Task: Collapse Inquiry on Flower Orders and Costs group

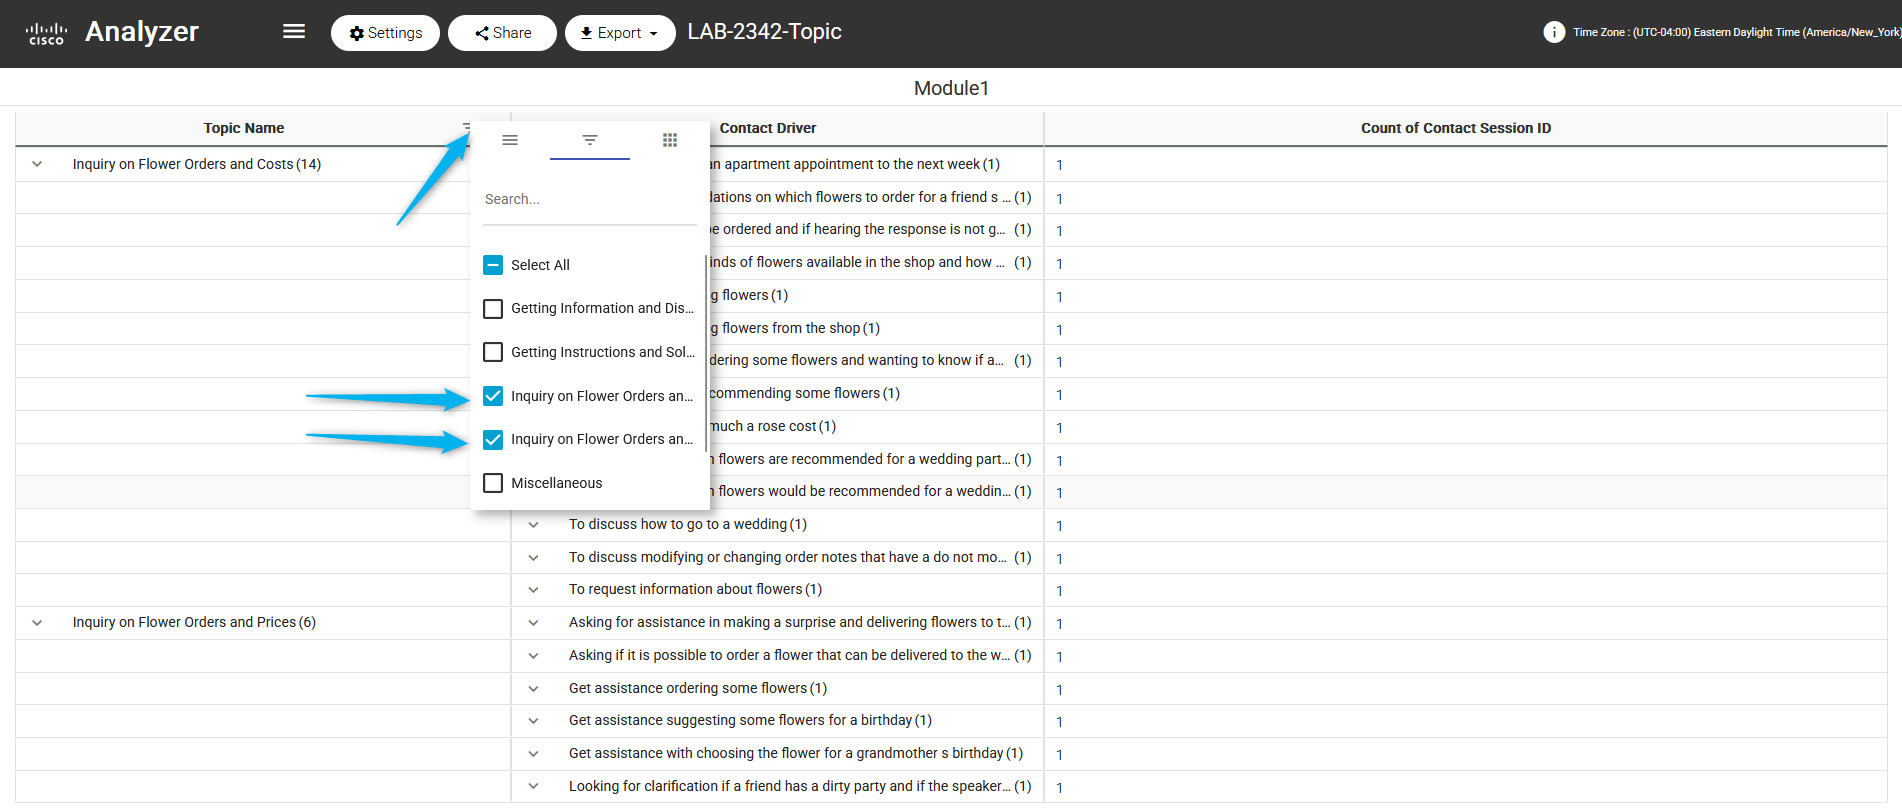Action: 37,164
